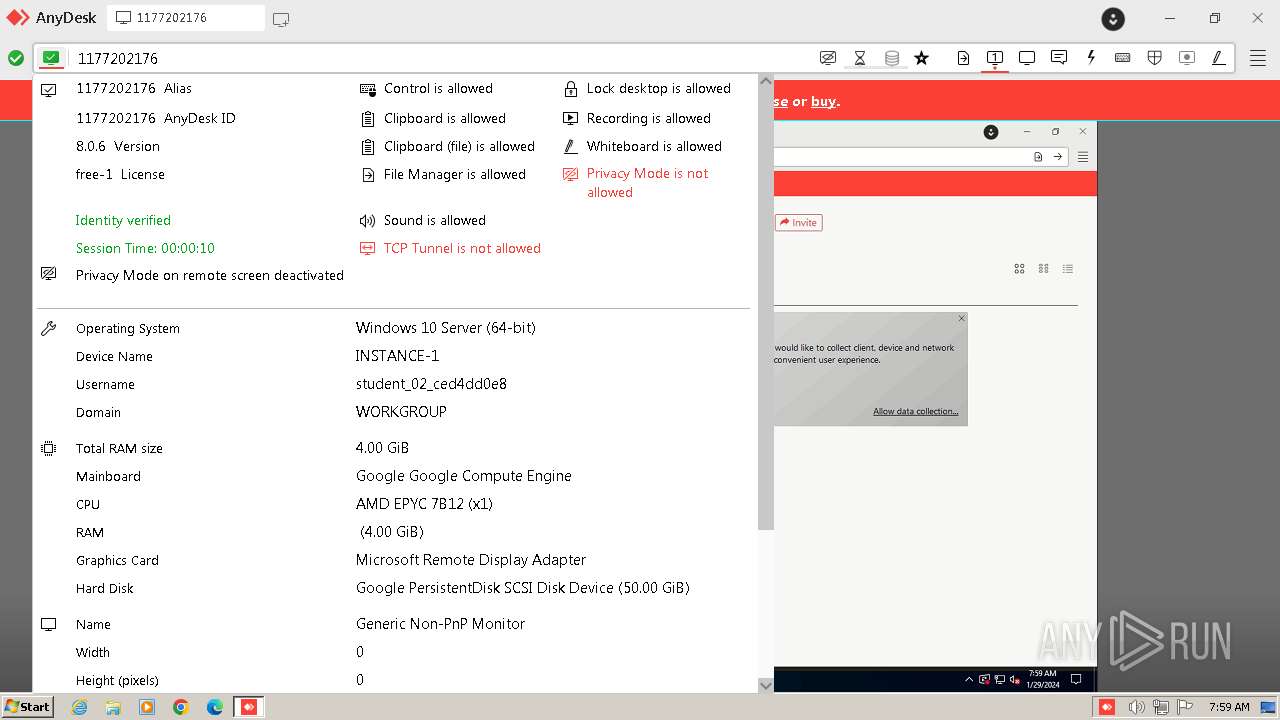
Task: Switch to list view in remote window
Action: [x=1068, y=268]
